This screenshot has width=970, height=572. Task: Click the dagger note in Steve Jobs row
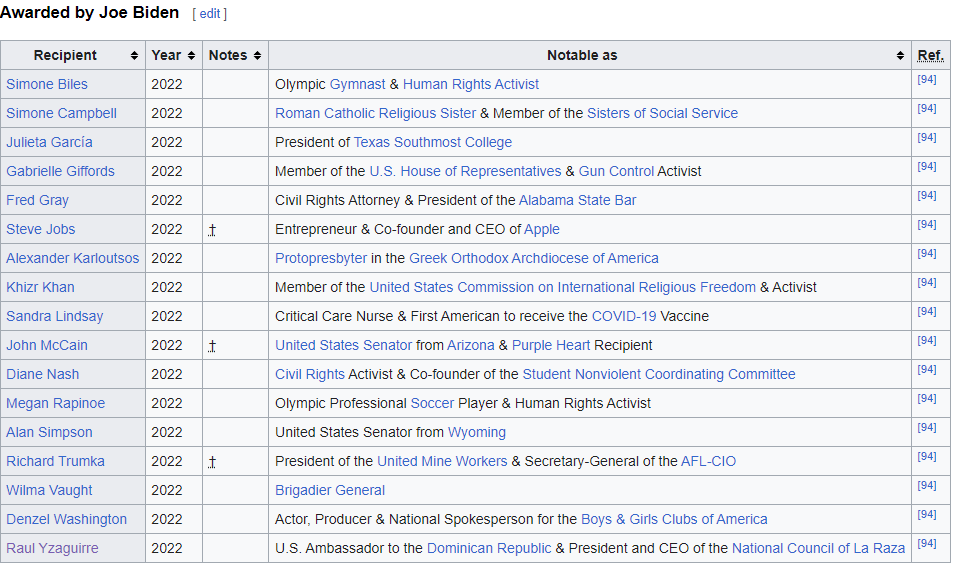212,231
